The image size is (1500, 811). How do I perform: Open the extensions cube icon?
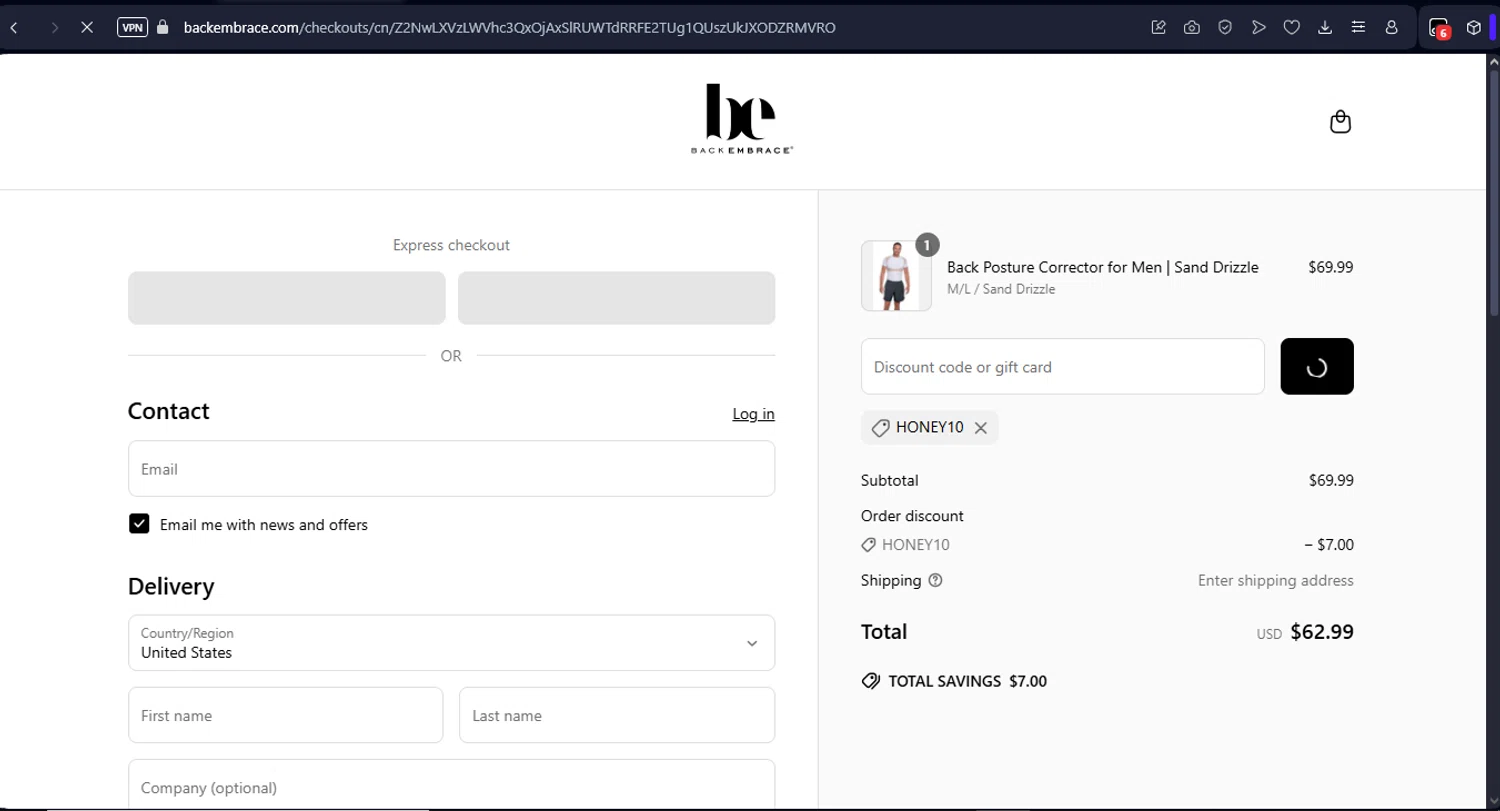(x=1473, y=28)
